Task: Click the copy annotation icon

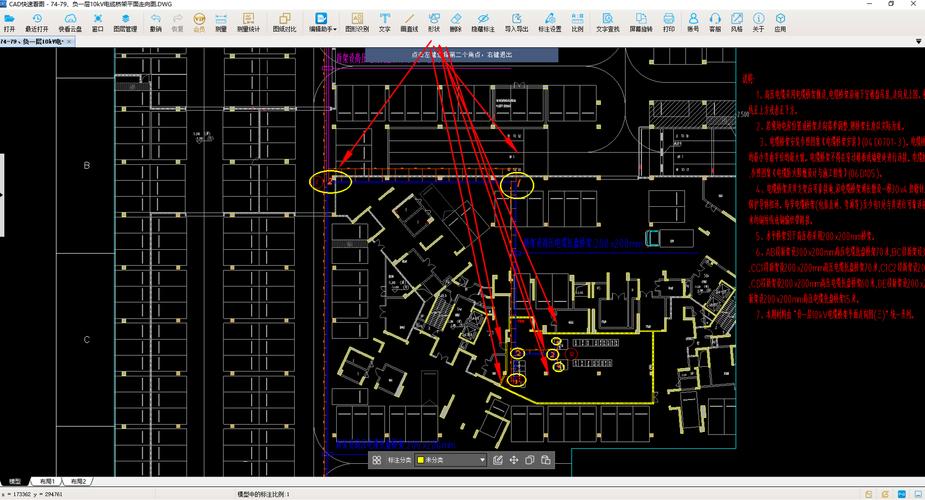Action: coord(530,460)
